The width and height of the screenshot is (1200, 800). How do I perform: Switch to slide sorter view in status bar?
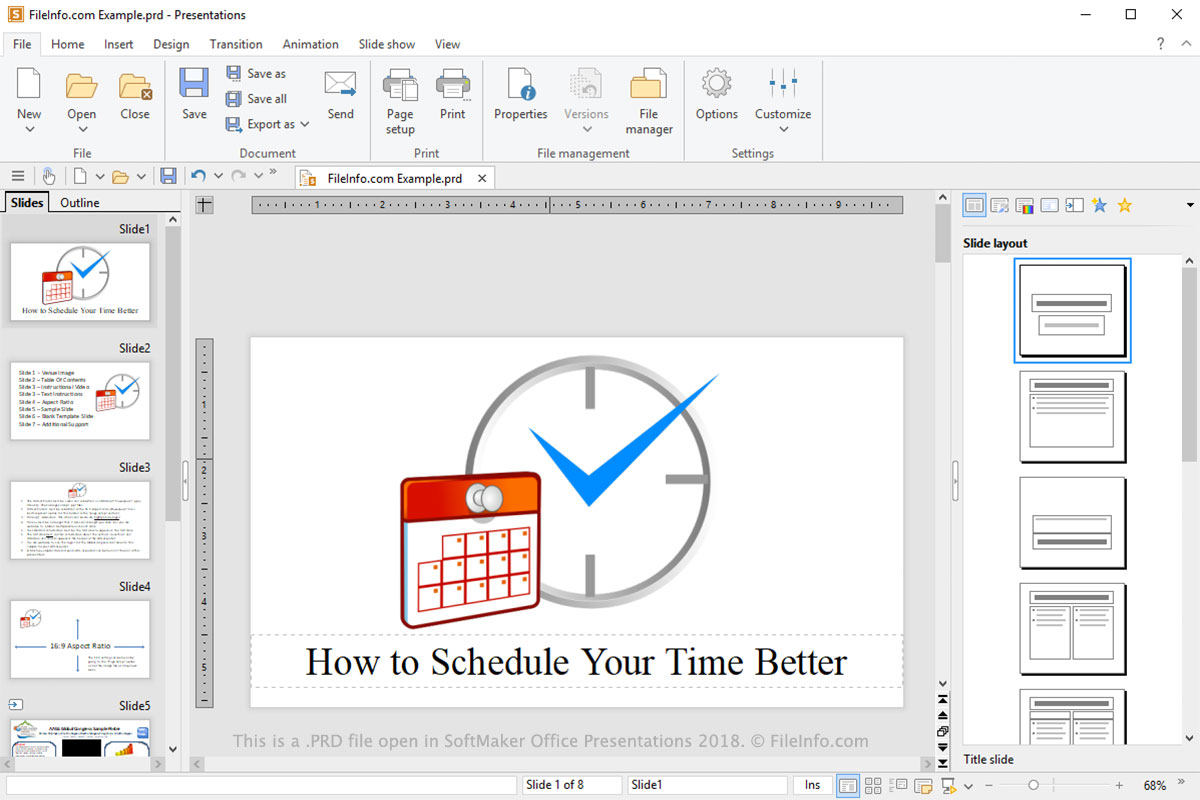[x=873, y=786]
